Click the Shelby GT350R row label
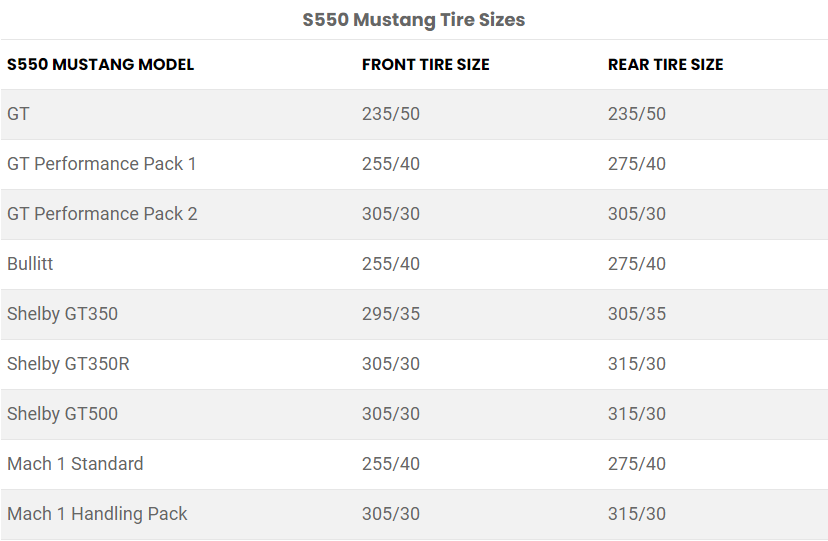This screenshot has width=828, height=541. coord(68,364)
